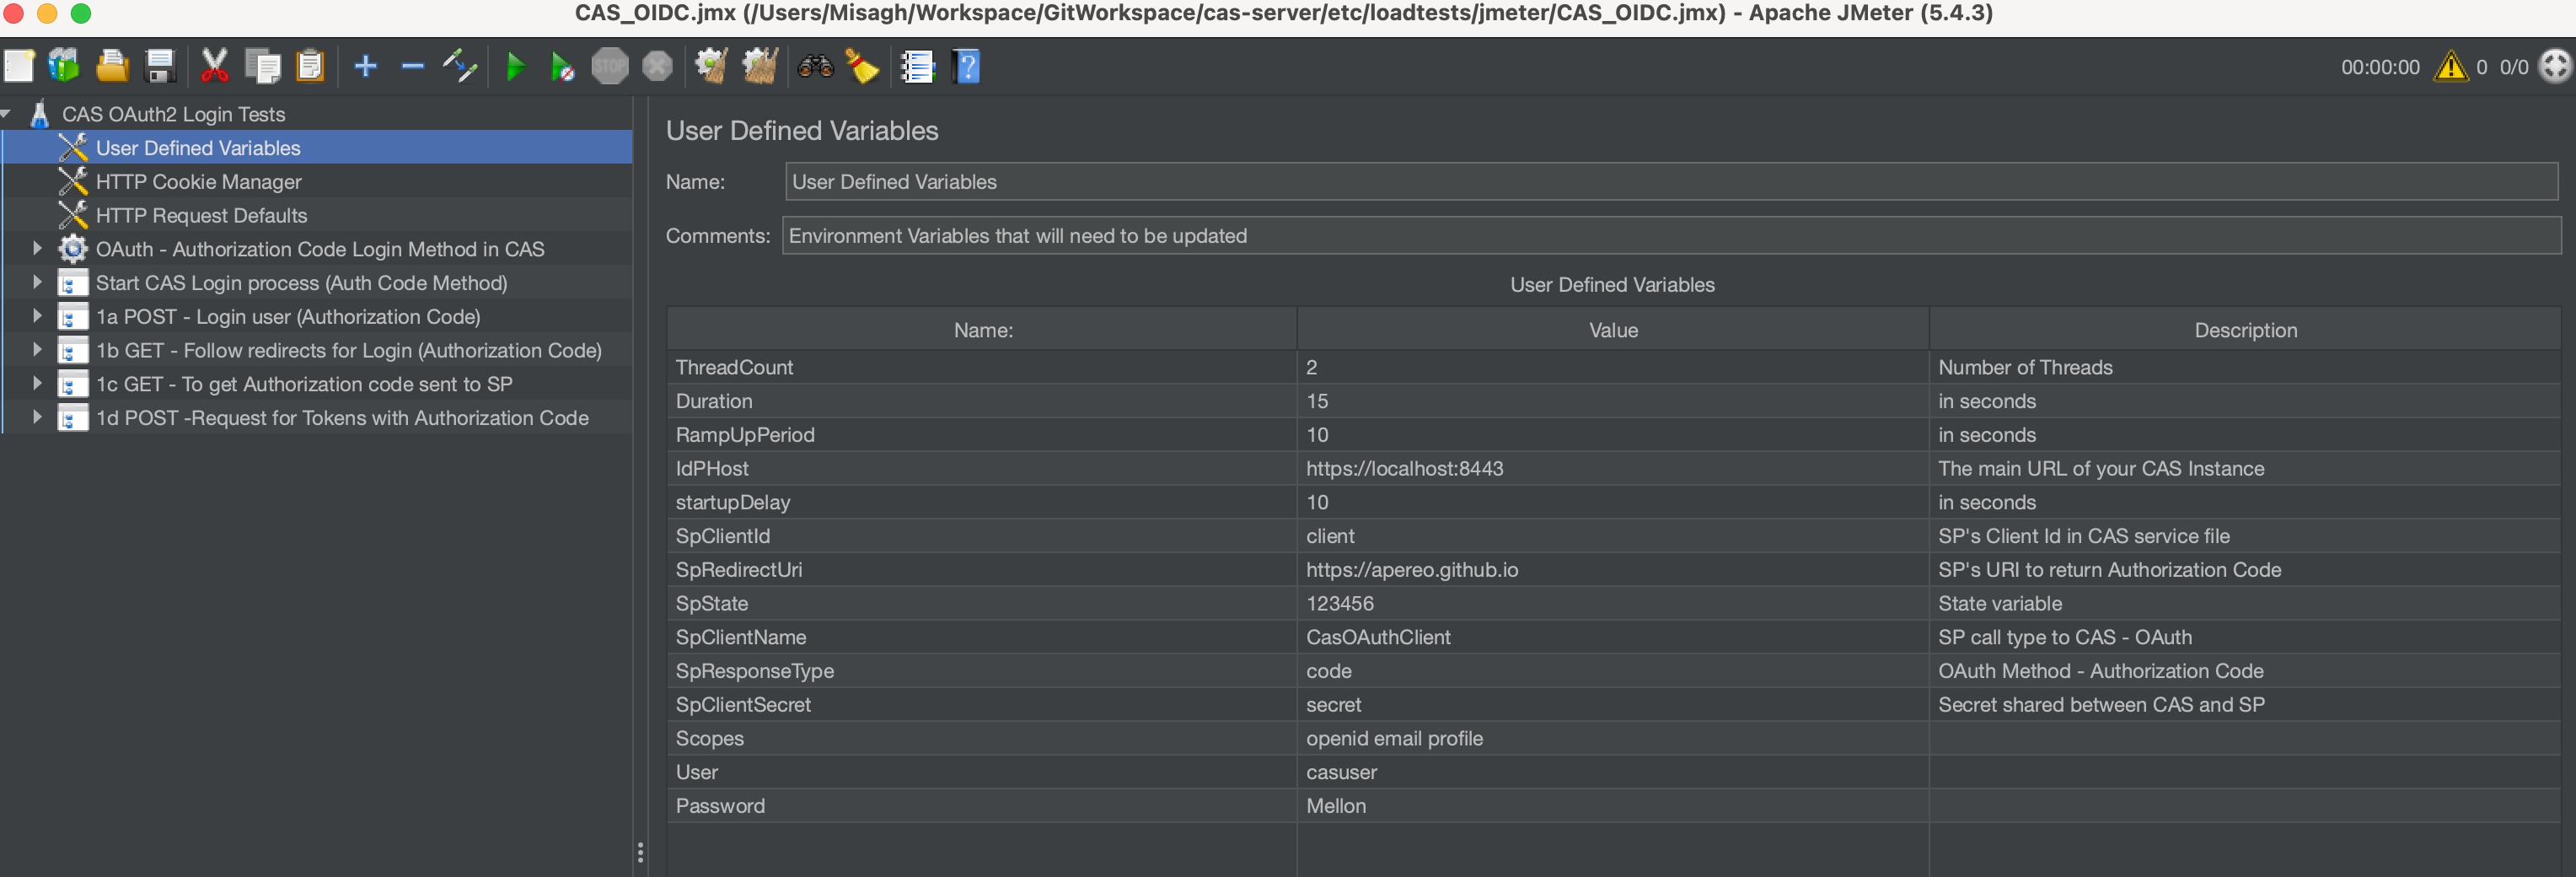Open search using the binoculars icon
The width and height of the screenshot is (2576, 877).
point(814,66)
